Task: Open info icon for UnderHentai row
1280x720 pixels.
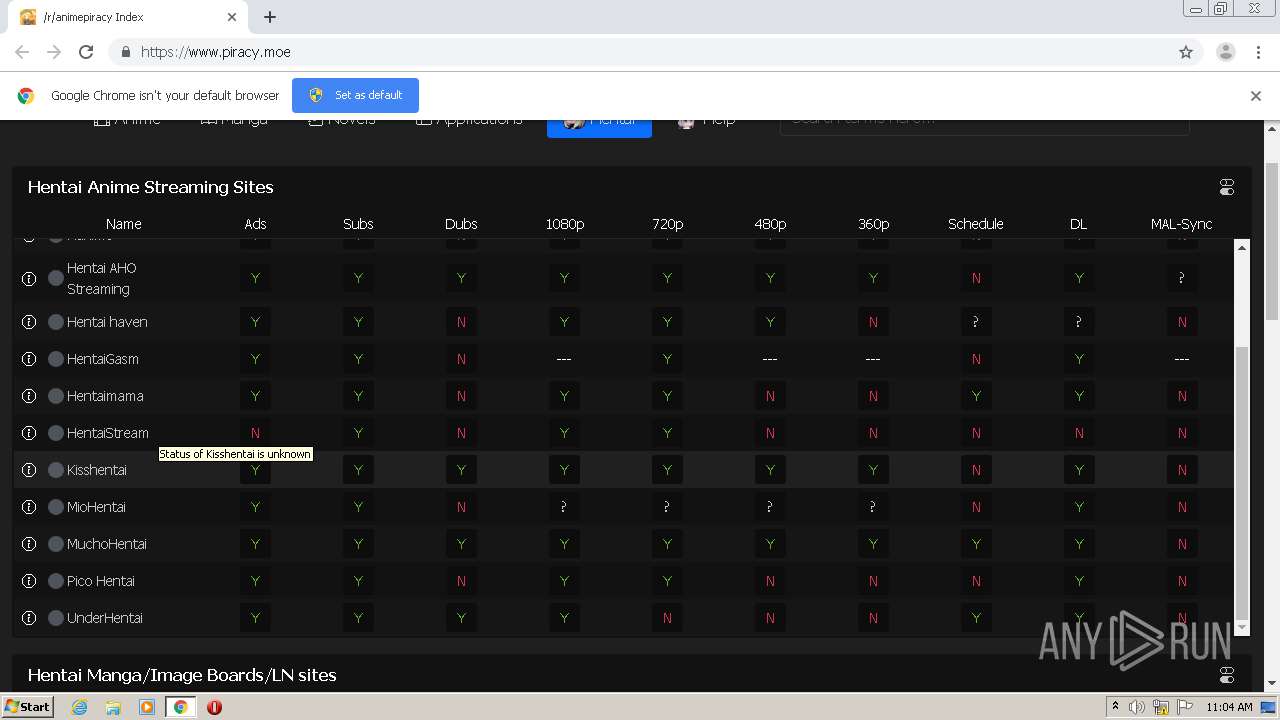Action: [x=29, y=618]
